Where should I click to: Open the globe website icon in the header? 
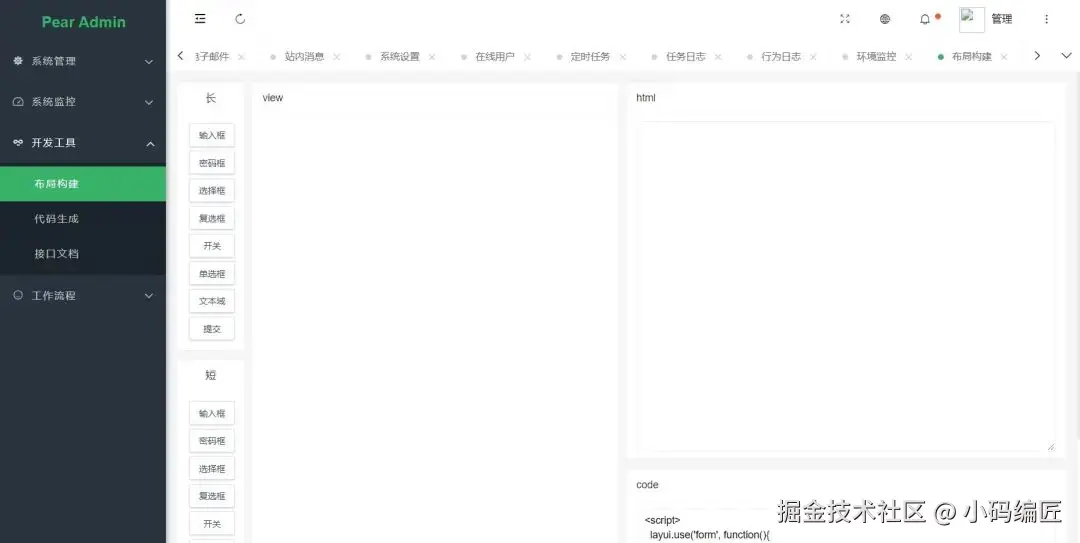click(x=885, y=19)
